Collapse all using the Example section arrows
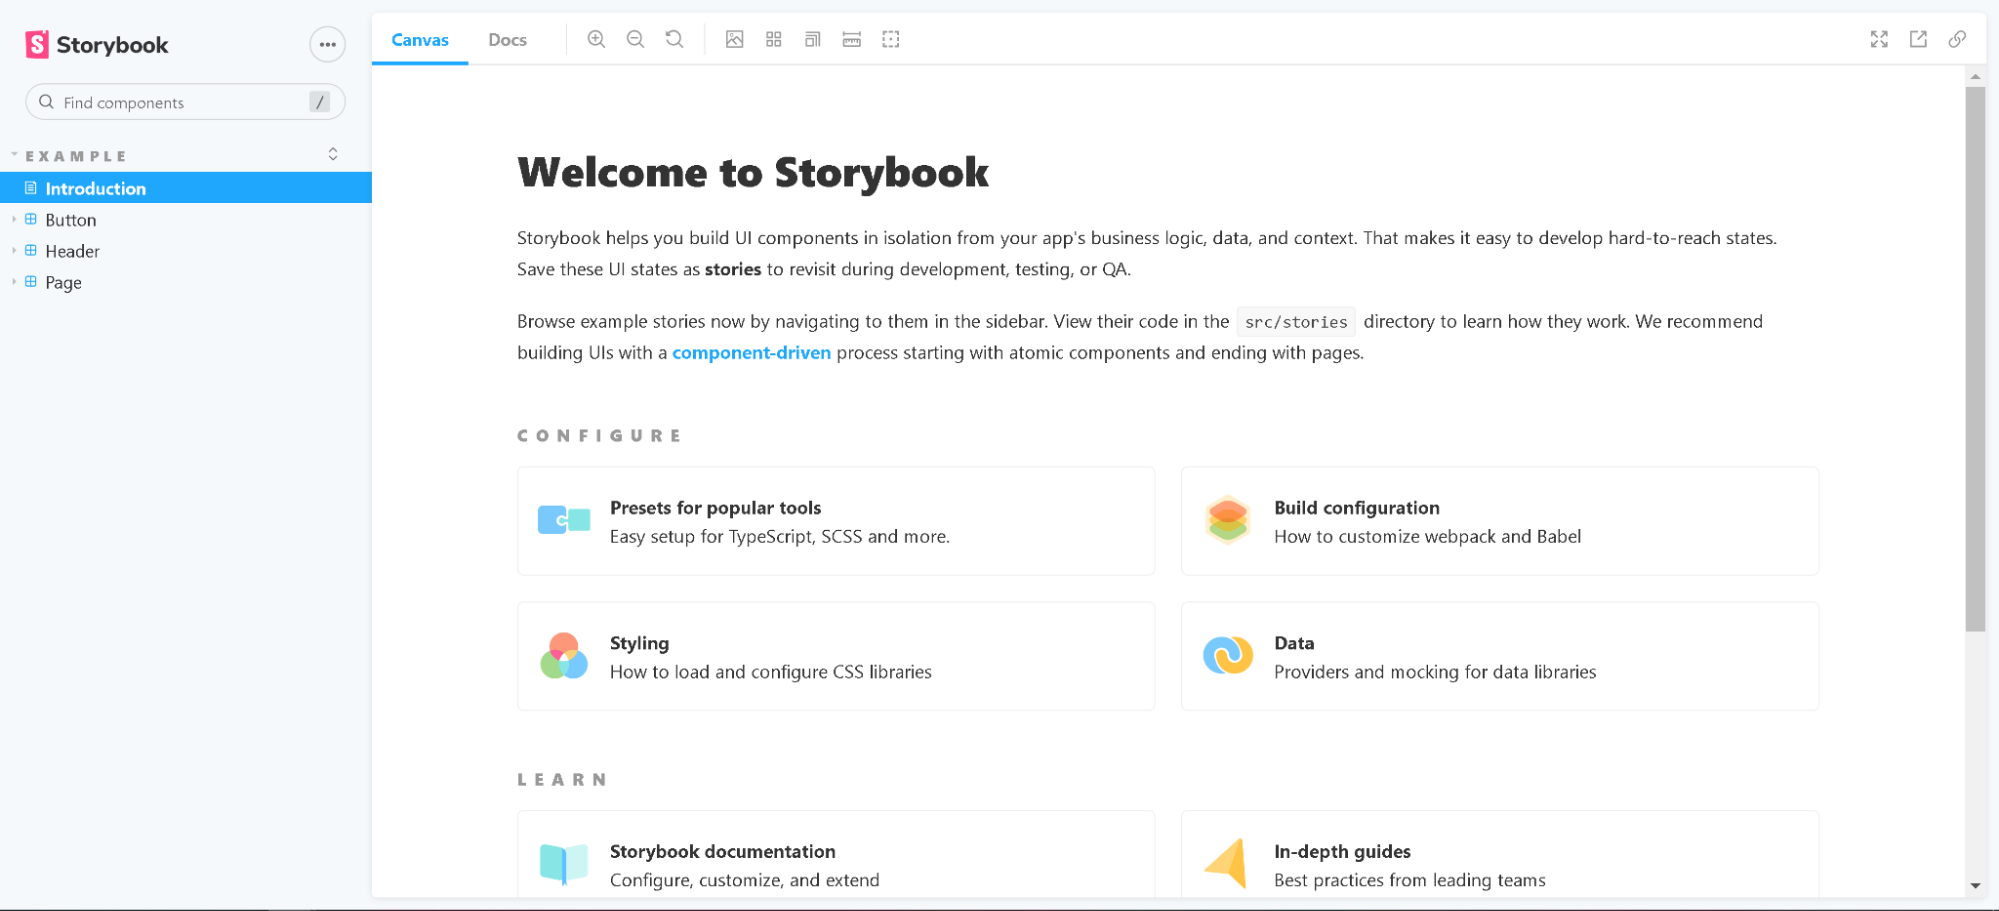 click(x=333, y=154)
